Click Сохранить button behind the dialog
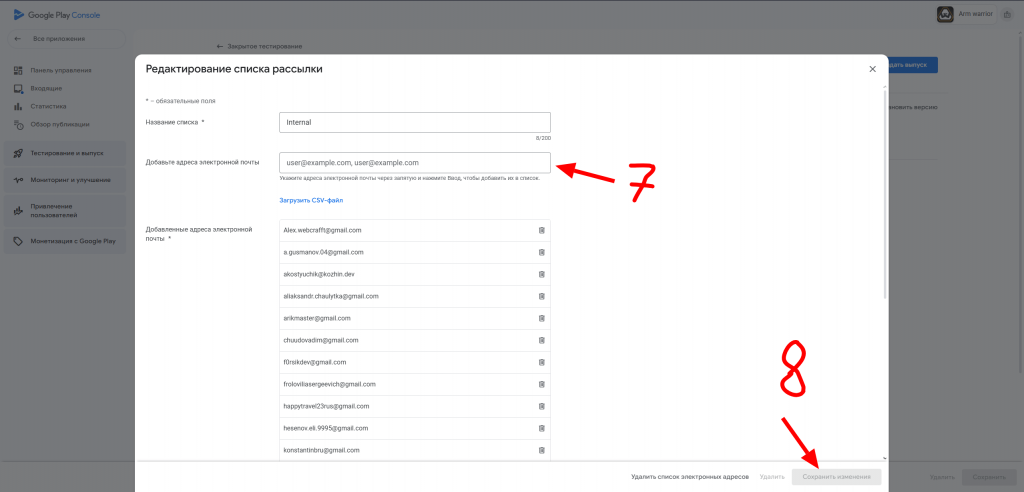This screenshot has width=1024, height=492. [x=988, y=477]
